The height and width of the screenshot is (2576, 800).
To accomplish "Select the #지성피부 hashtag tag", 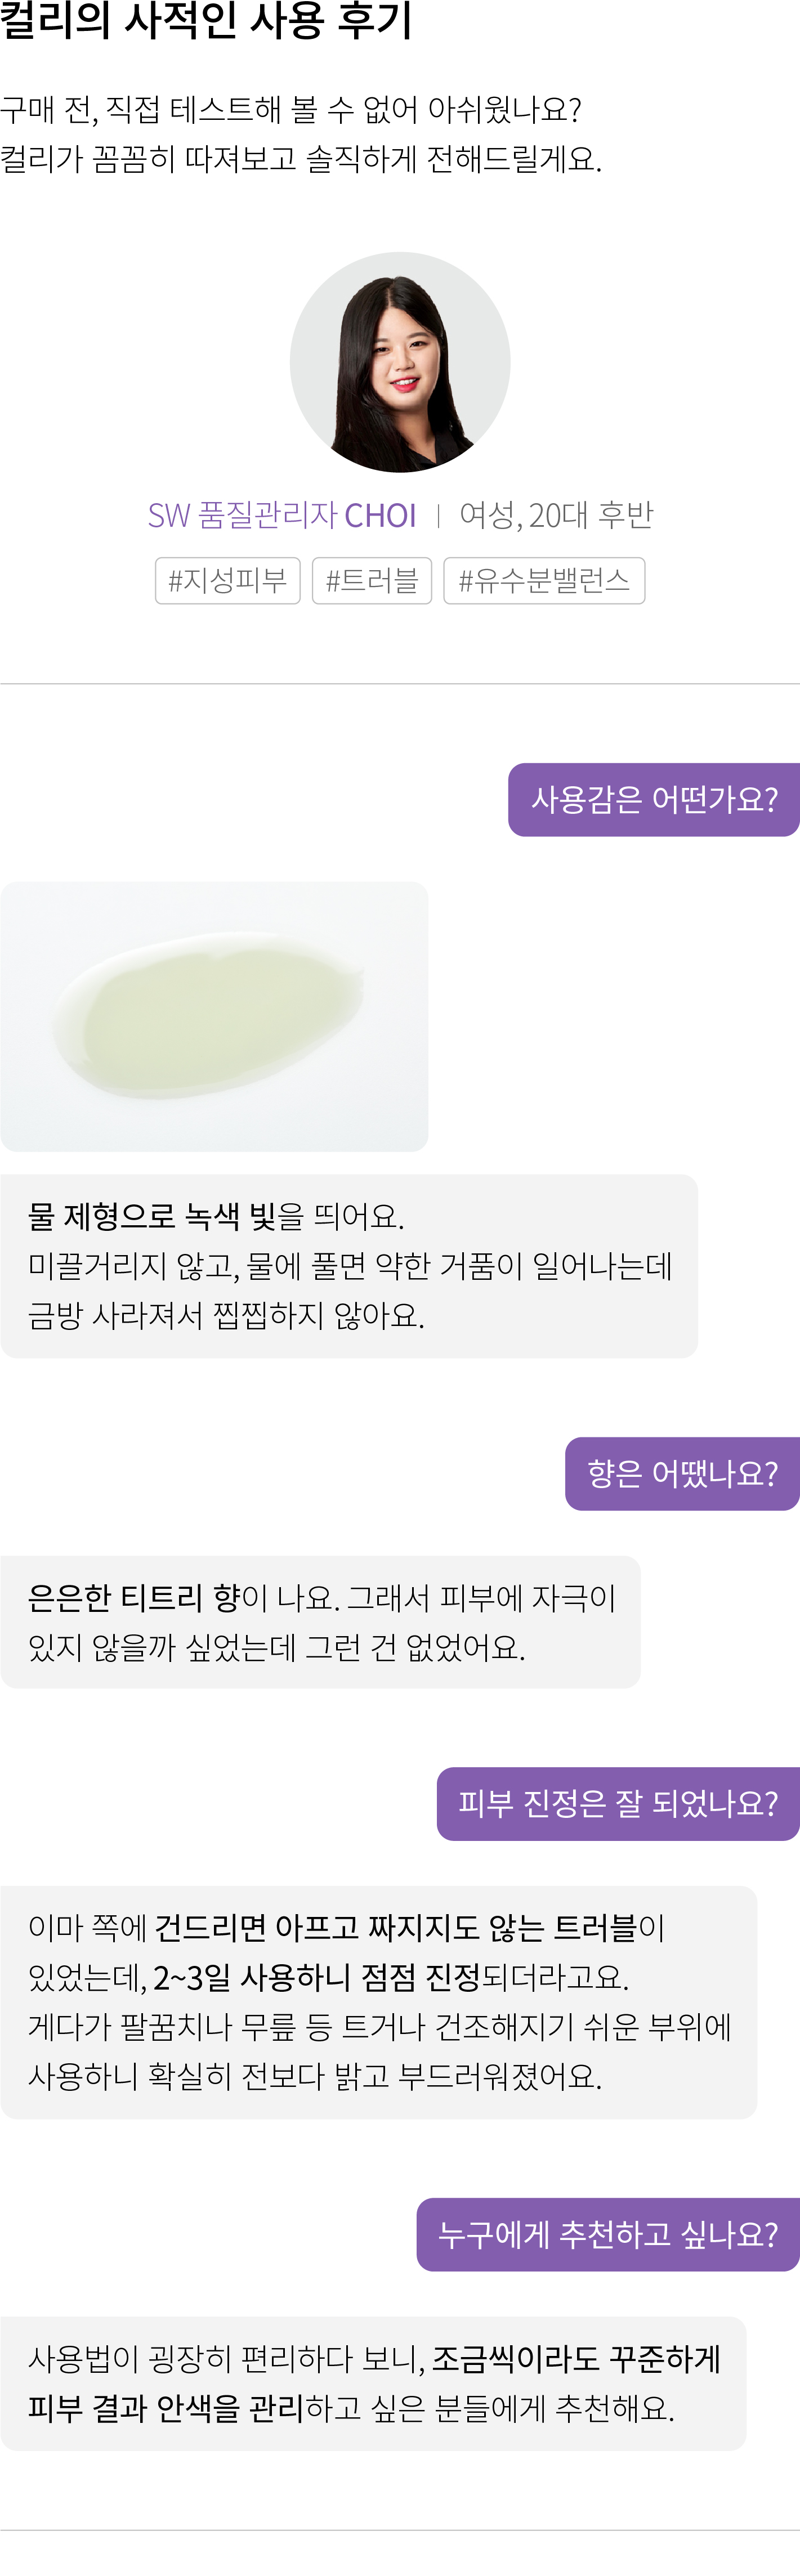I will [228, 580].
